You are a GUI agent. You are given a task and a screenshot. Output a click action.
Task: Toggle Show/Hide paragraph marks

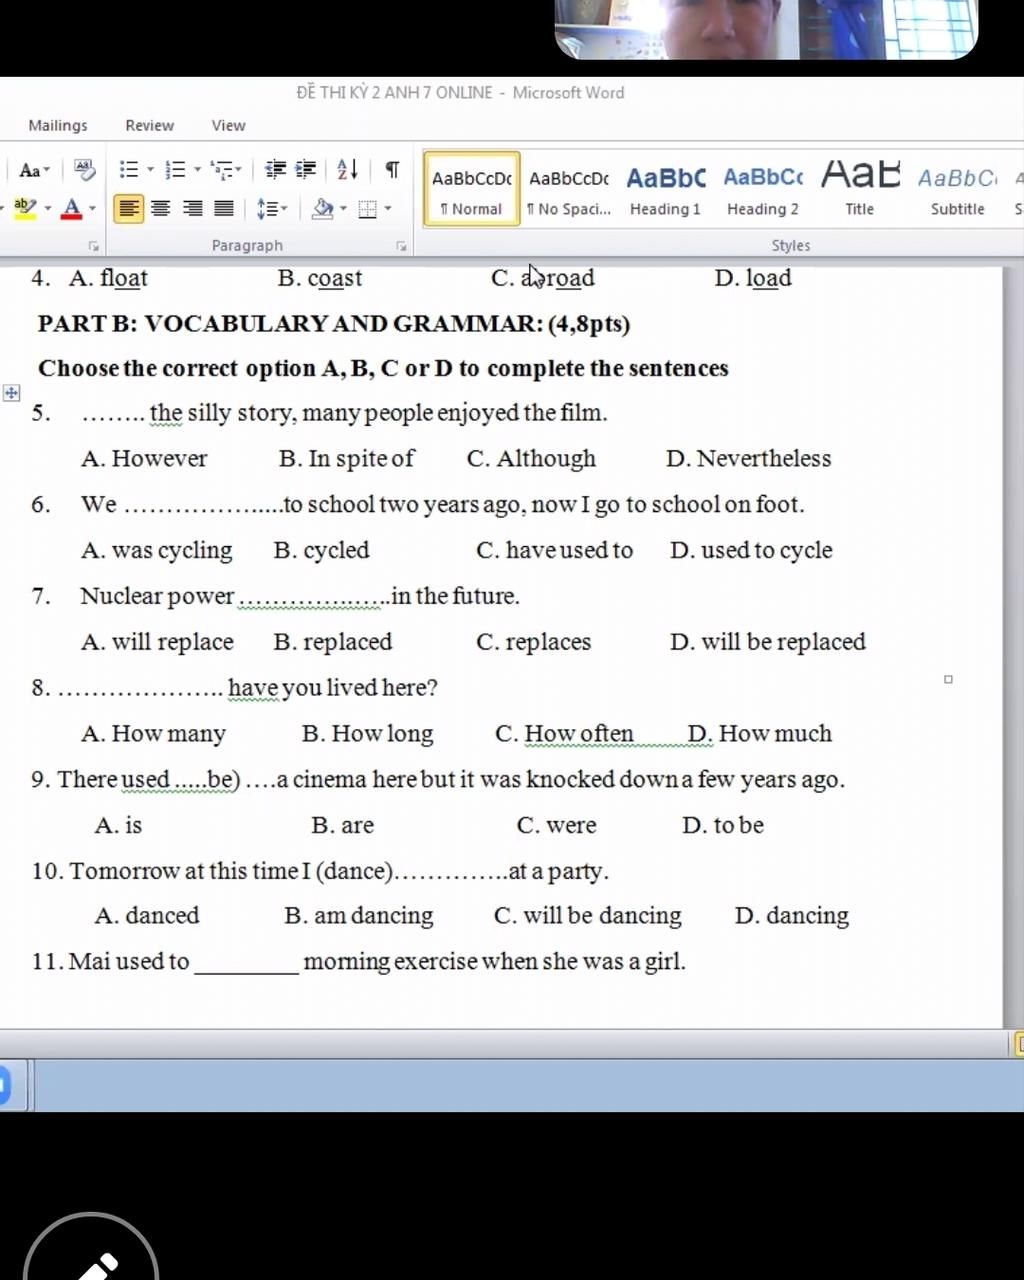pyautogui.click(x=392, y=170)
